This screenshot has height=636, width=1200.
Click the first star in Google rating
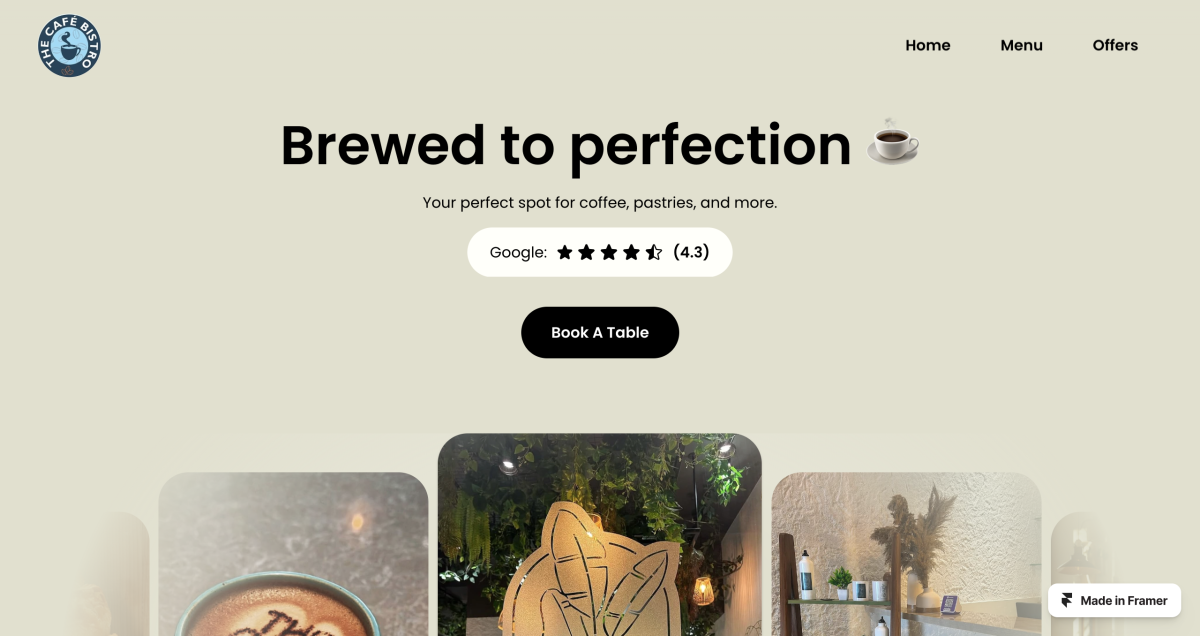565,252
